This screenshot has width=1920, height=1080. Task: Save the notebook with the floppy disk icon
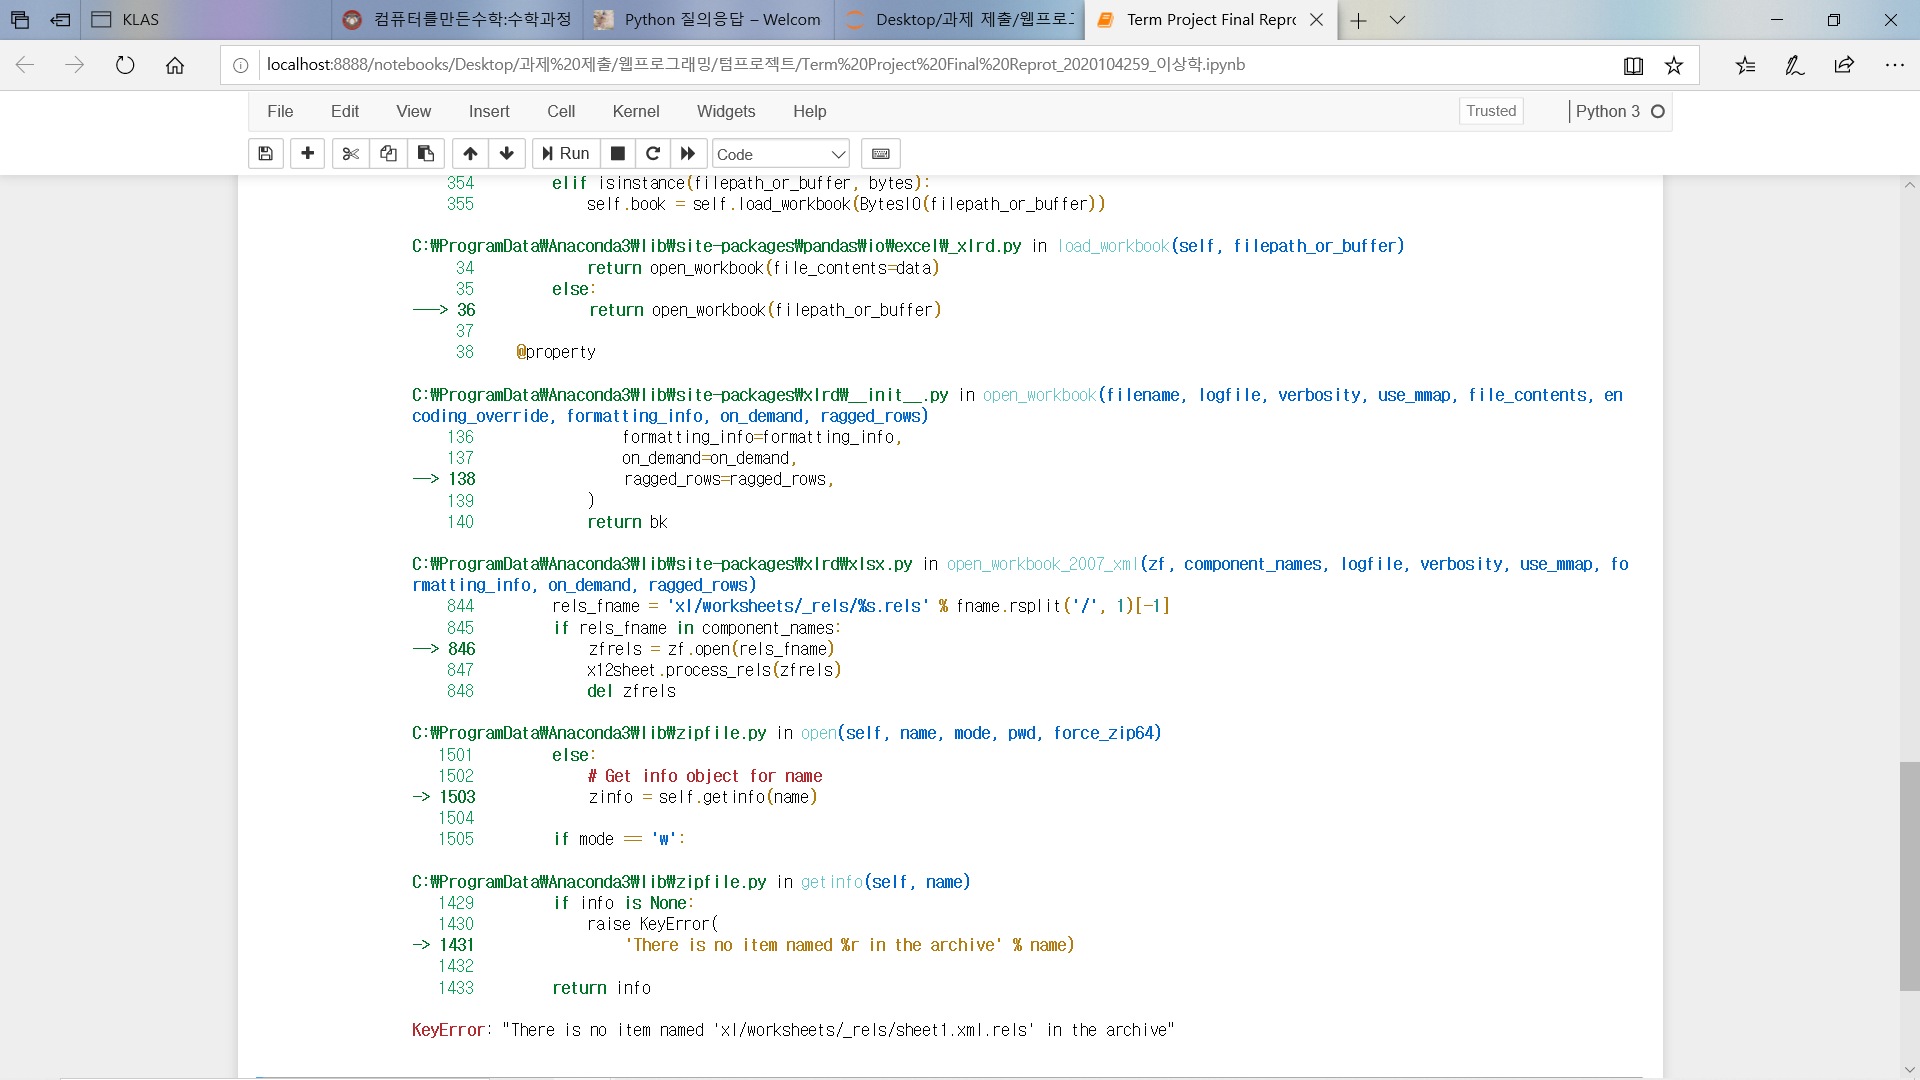265,153
